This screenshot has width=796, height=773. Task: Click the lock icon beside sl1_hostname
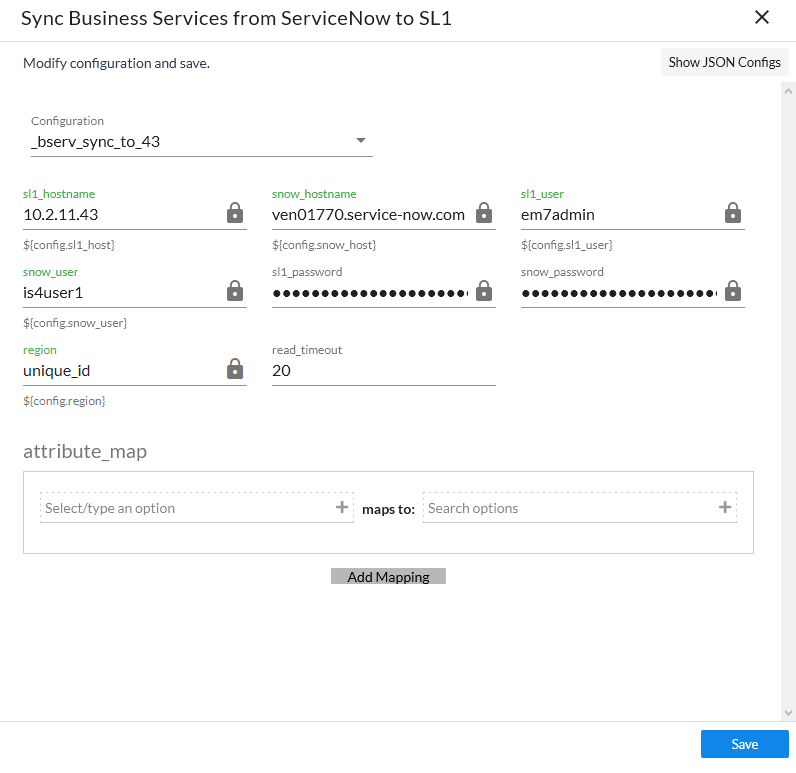234,213
